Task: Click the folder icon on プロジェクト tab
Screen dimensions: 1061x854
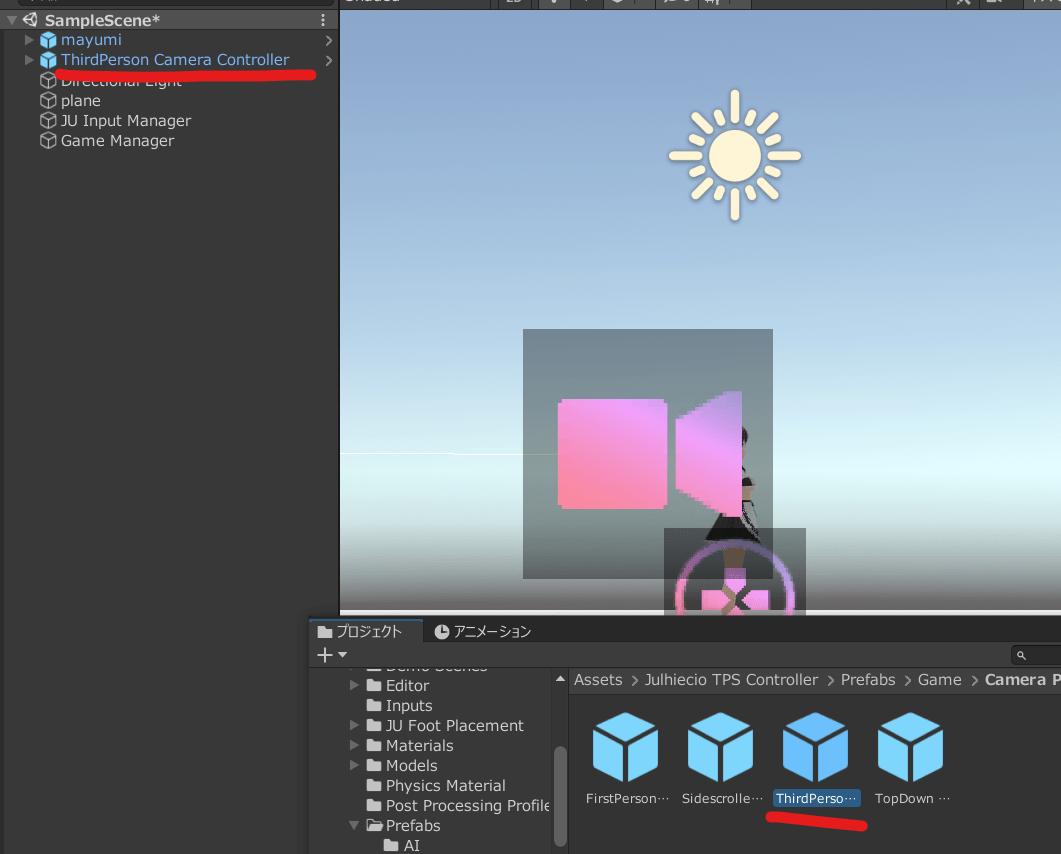Action: pyautogui.click(x=325, y=632)
